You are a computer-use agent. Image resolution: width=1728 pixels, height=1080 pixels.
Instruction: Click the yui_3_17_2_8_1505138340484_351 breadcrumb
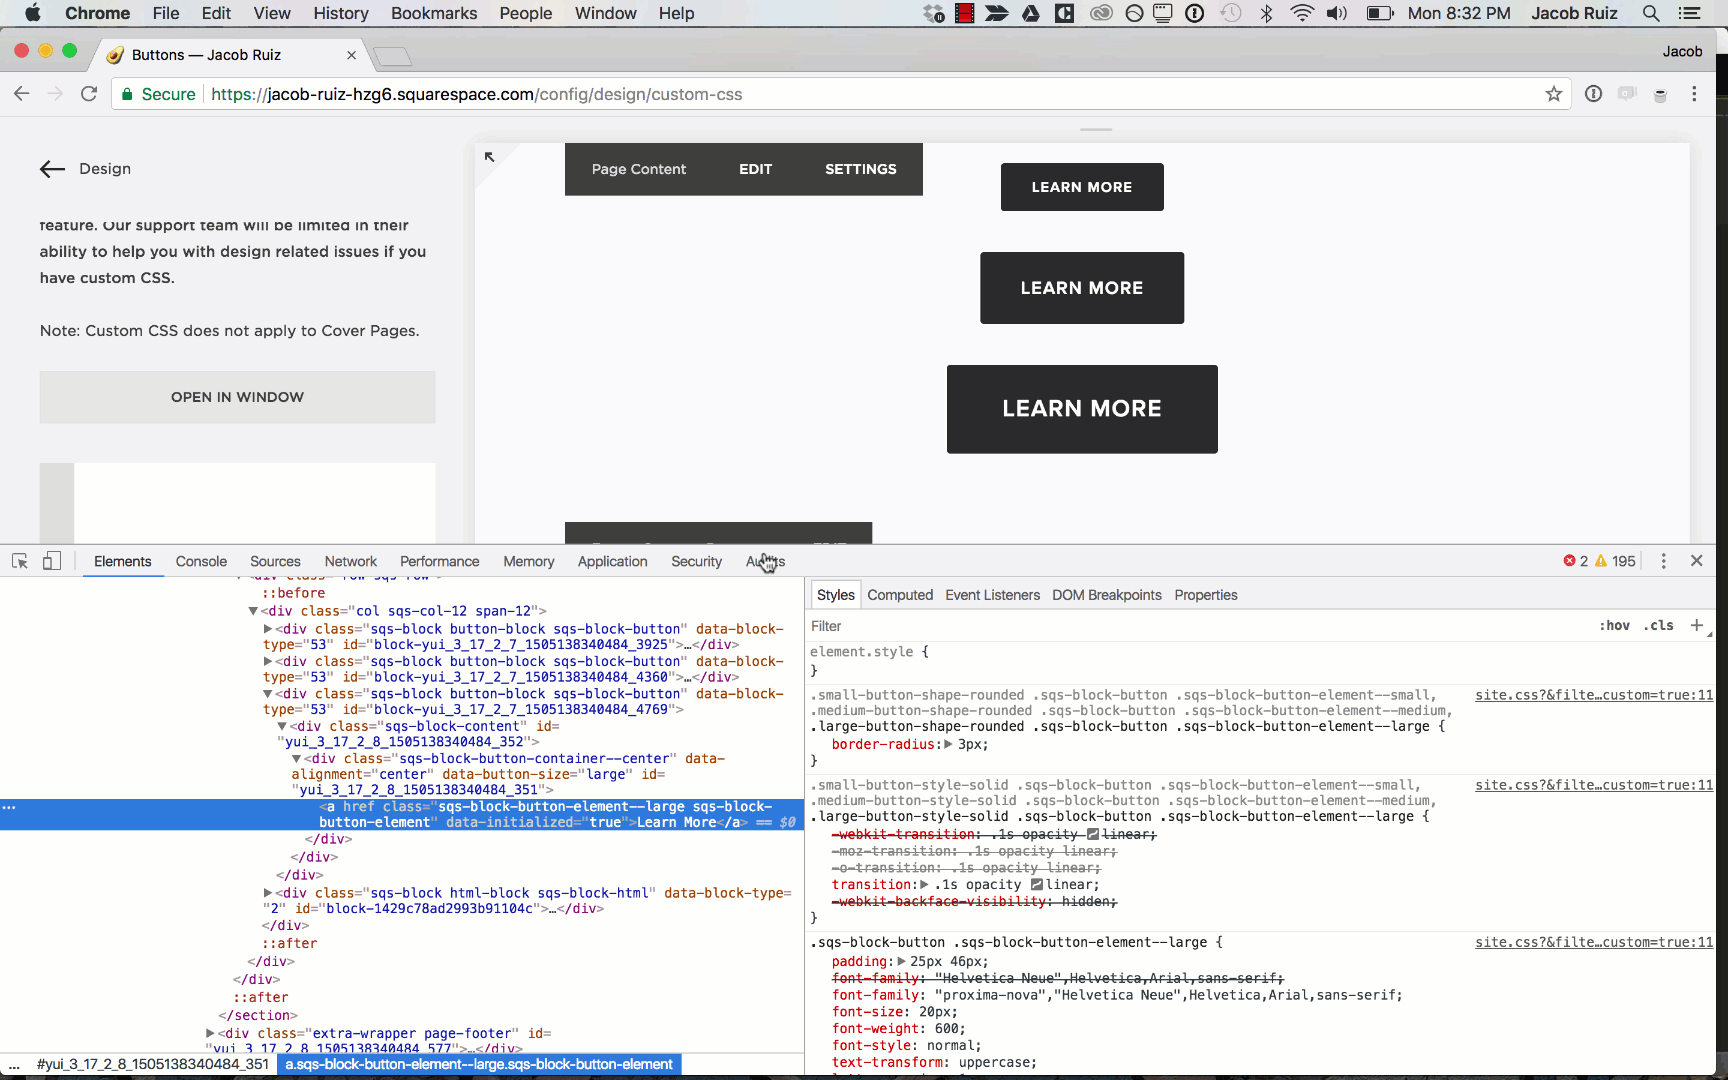pos(153,1064)
